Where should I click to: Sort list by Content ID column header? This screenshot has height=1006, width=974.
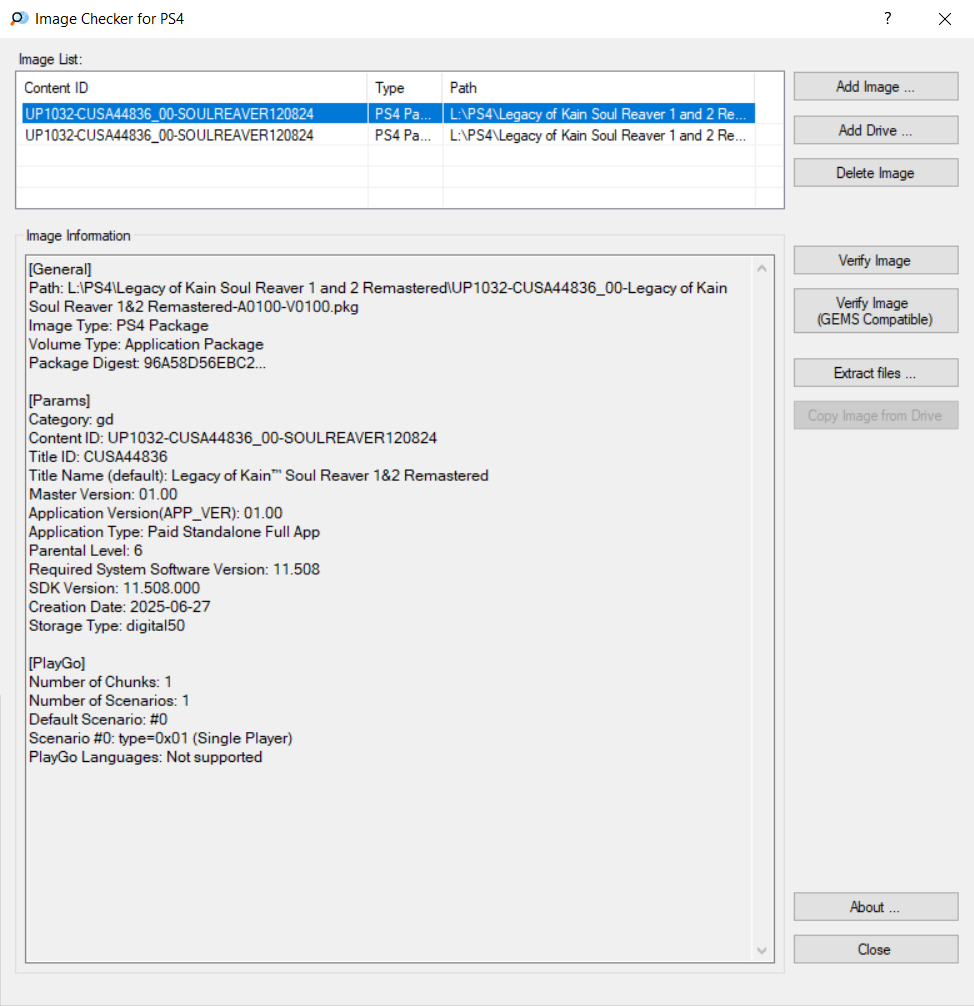(x=192, y=88)
